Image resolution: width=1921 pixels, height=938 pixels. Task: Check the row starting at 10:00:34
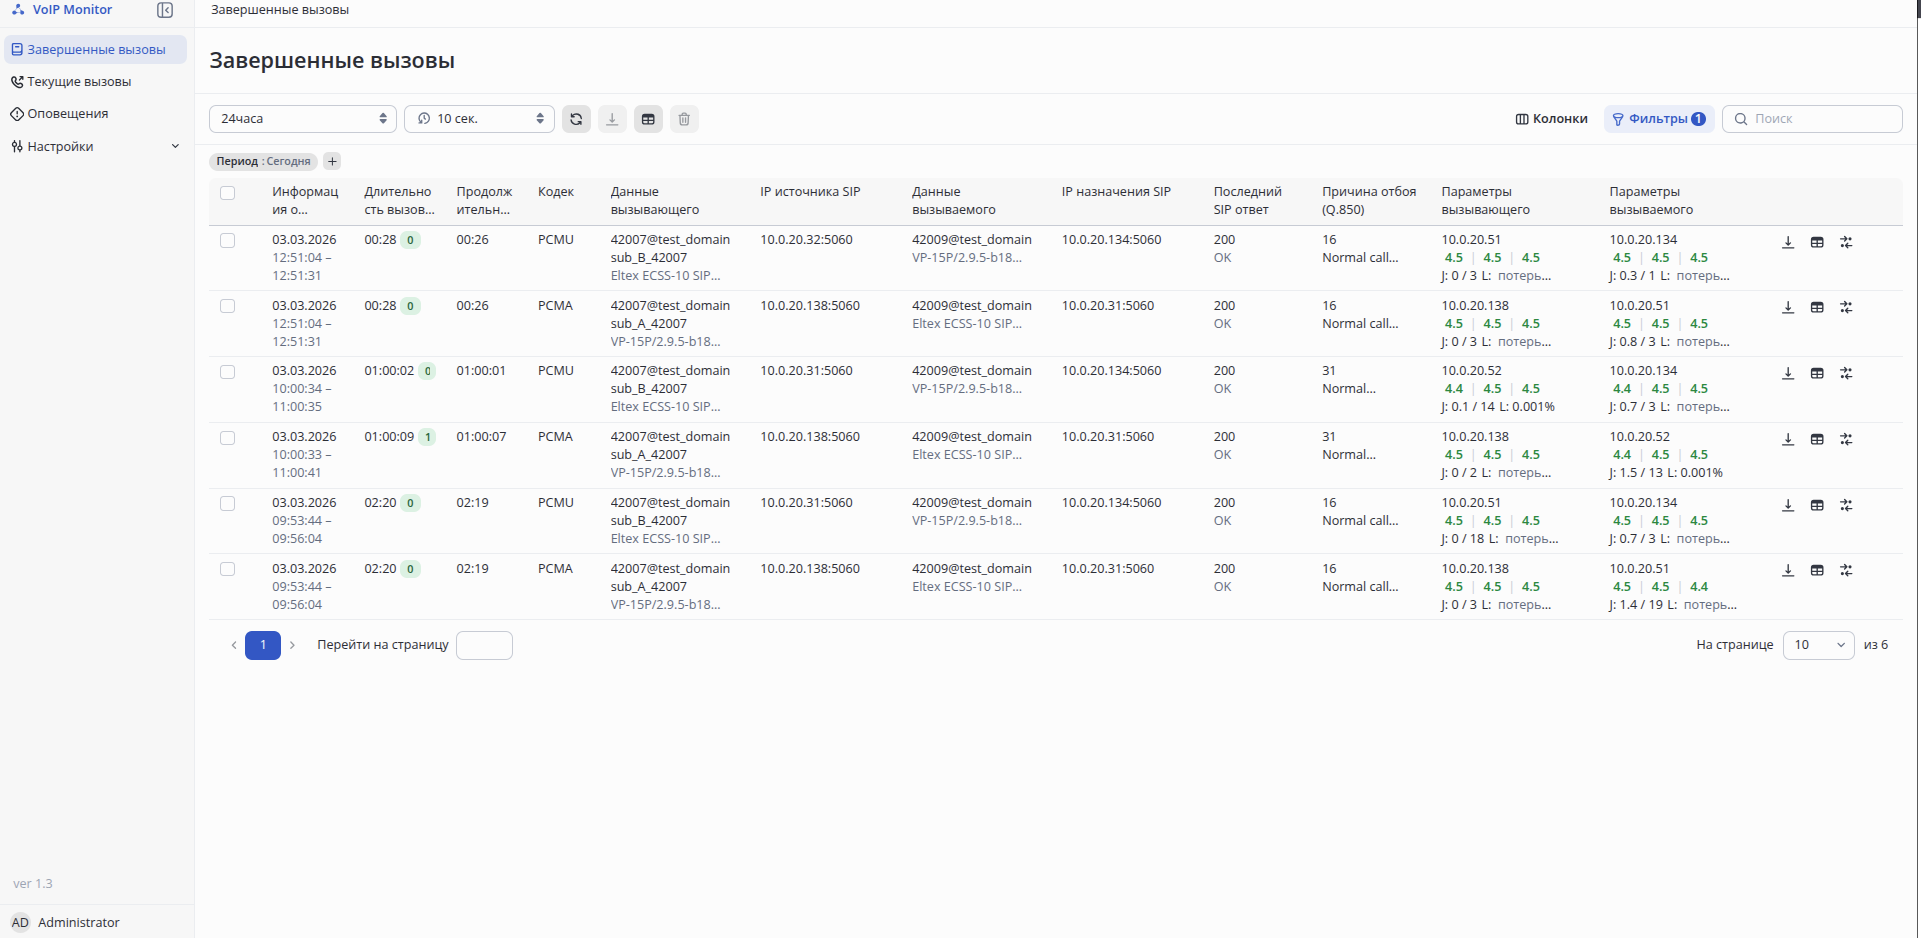tap(227, 372)
